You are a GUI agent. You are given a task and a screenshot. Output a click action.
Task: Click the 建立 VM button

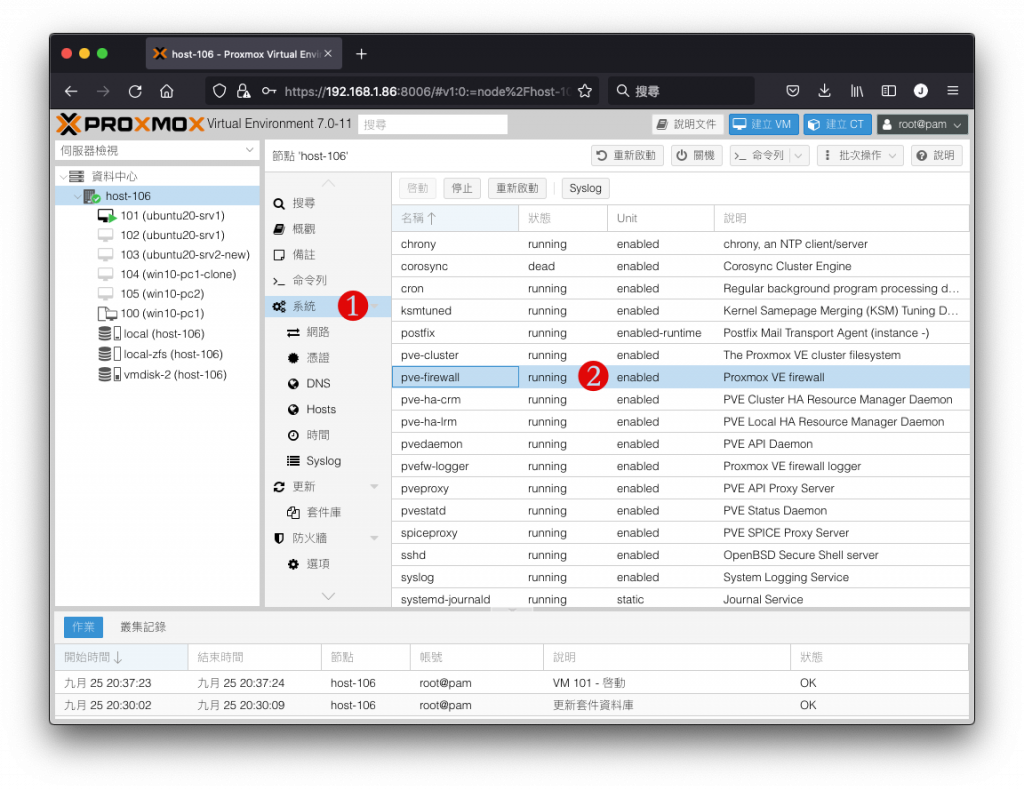point(763,124)
